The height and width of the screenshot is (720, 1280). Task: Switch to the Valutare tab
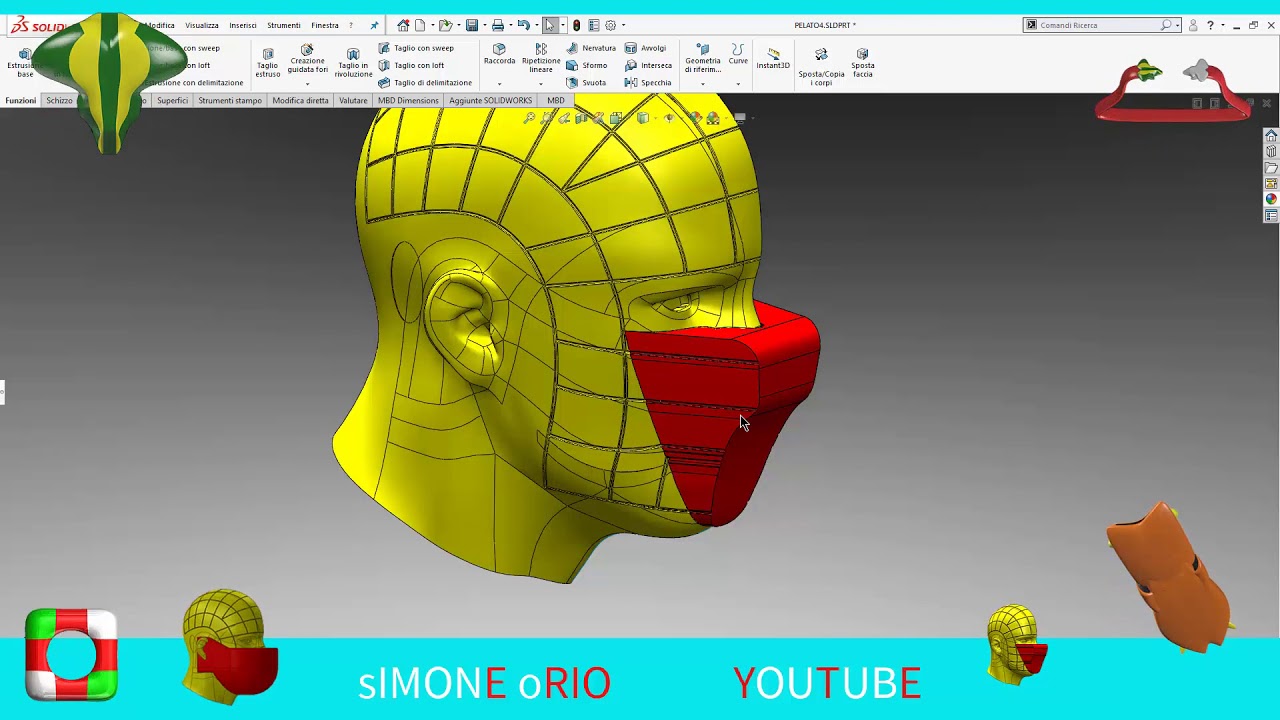[353, 100]
